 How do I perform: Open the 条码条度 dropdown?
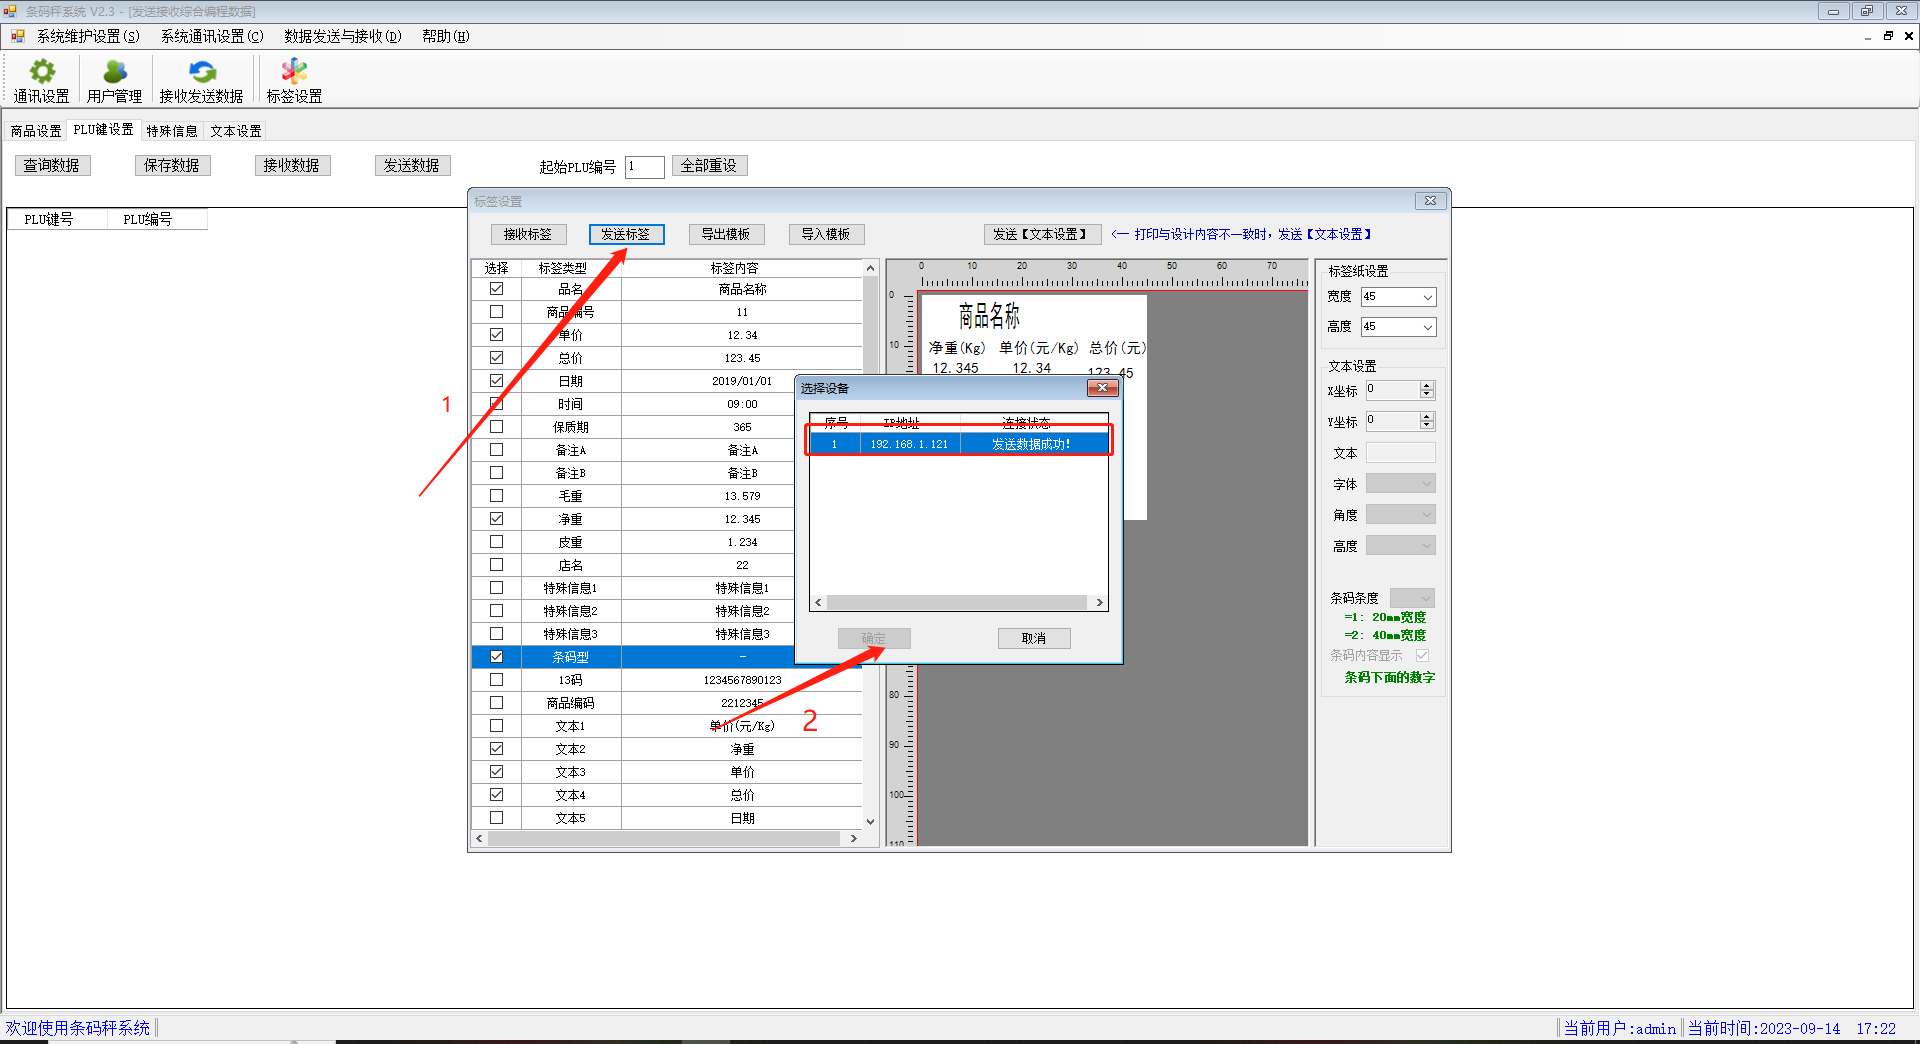tap(1412, 598)
